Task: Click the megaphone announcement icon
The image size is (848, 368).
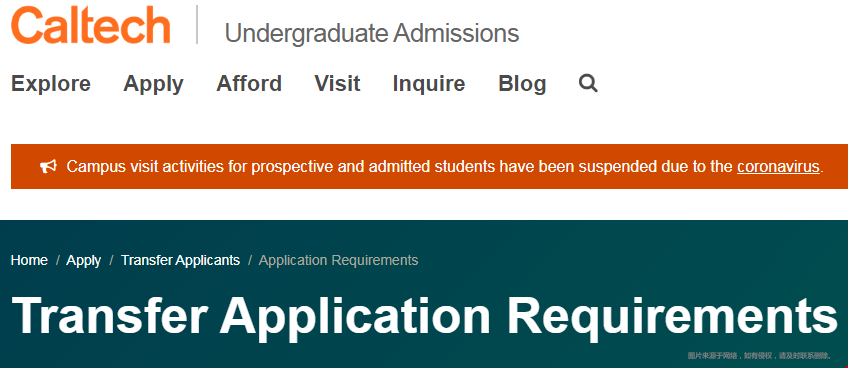Action: 48,167
